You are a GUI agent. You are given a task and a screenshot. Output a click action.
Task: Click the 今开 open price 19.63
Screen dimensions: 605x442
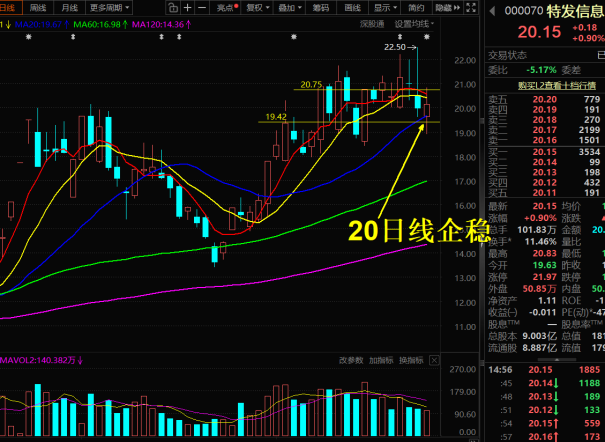click(544, 265)
